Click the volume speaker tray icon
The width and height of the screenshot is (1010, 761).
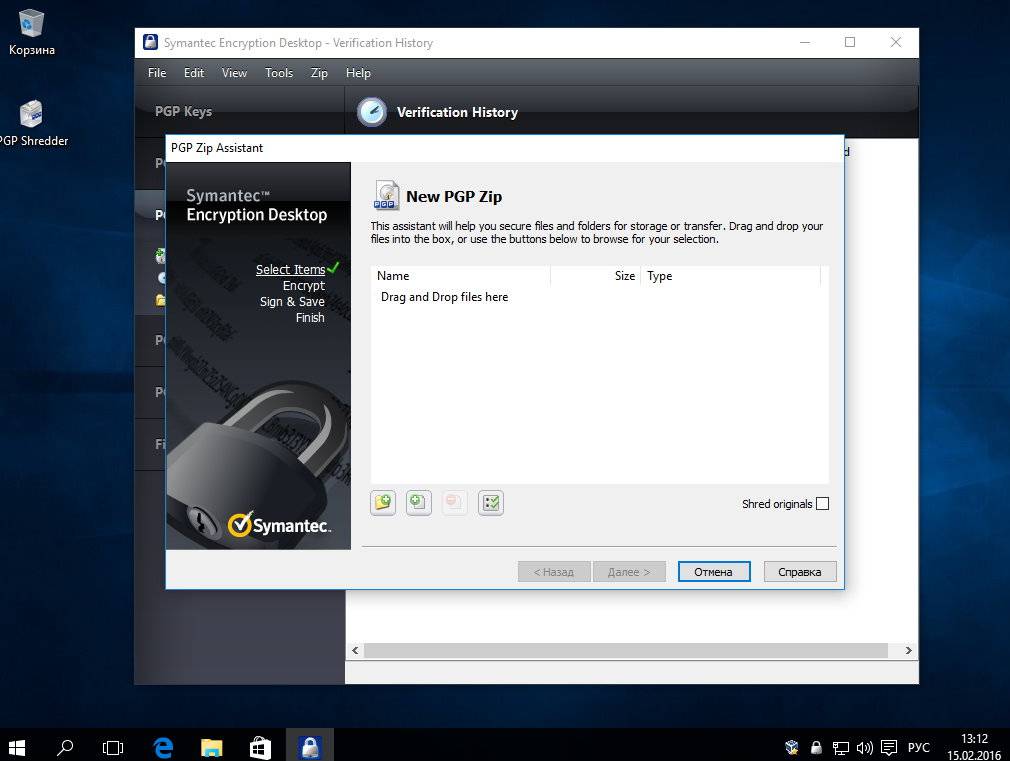[864, 747]
